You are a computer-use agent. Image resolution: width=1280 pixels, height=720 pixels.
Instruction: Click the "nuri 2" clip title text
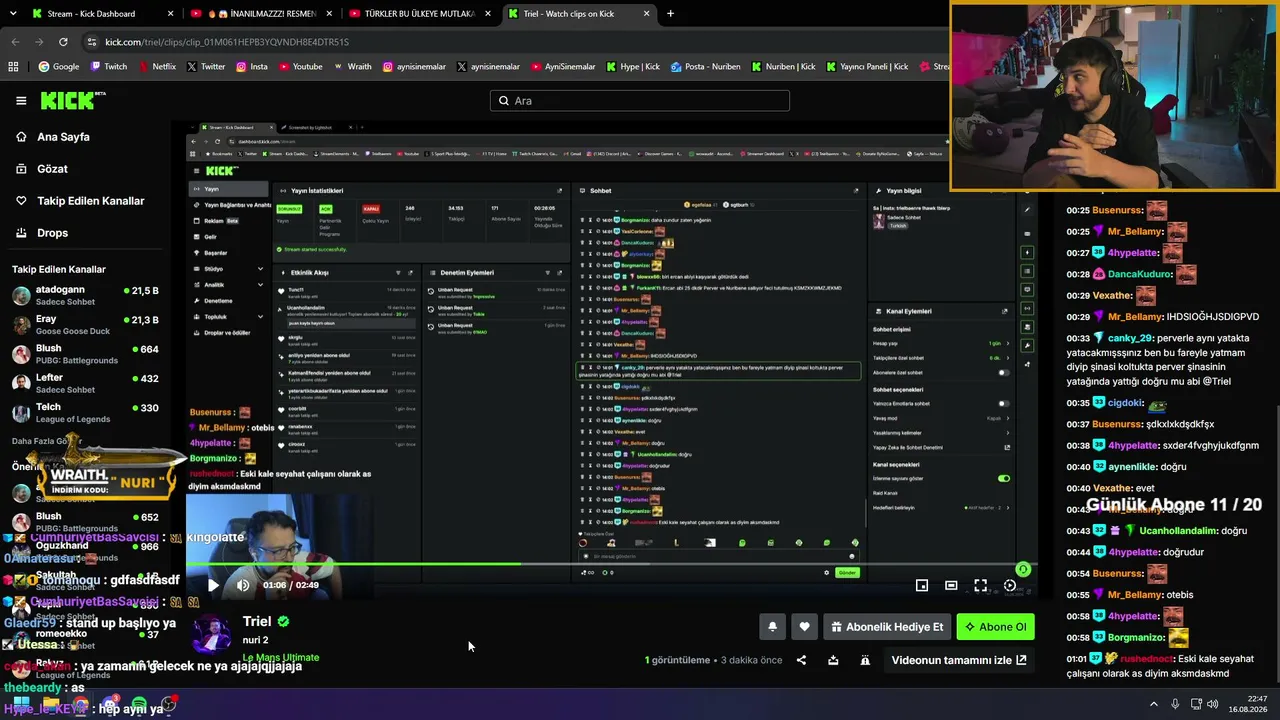(x=256, y=640)
